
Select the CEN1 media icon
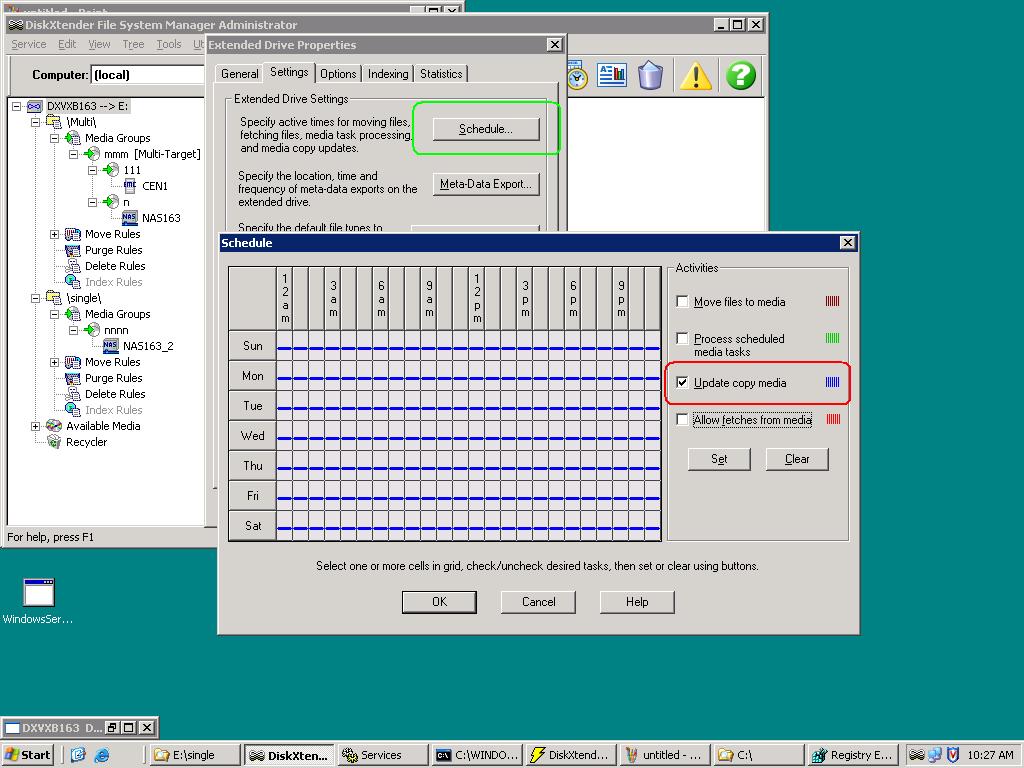[130, 185]
